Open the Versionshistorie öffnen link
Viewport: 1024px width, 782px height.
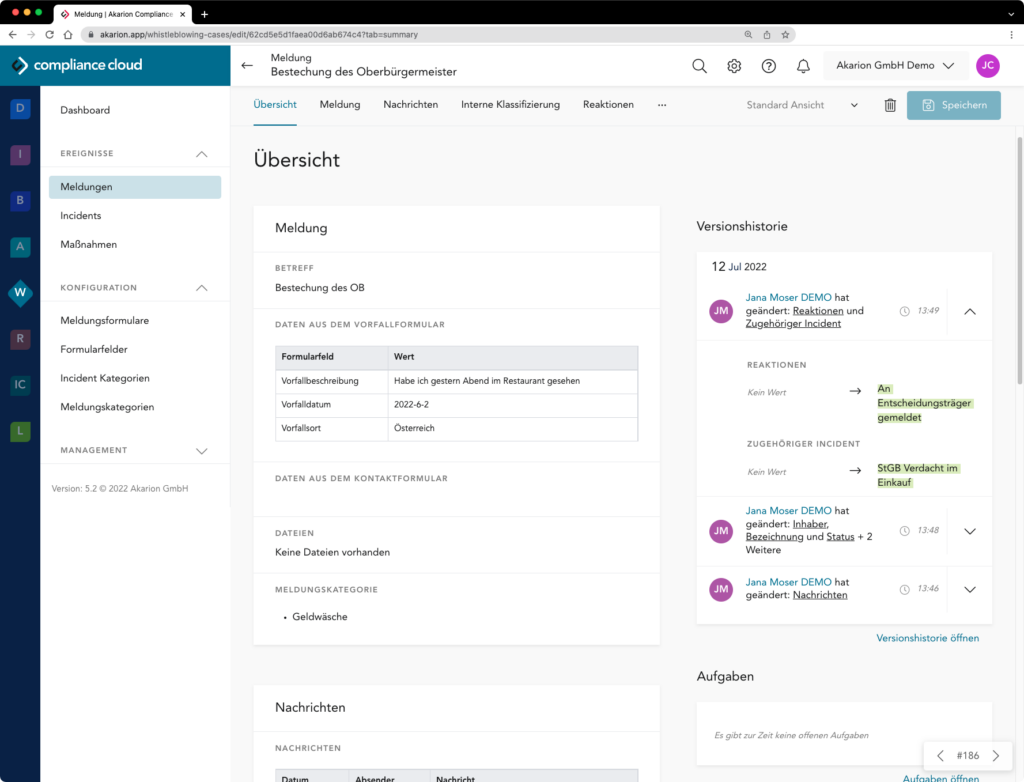[927, 638]
